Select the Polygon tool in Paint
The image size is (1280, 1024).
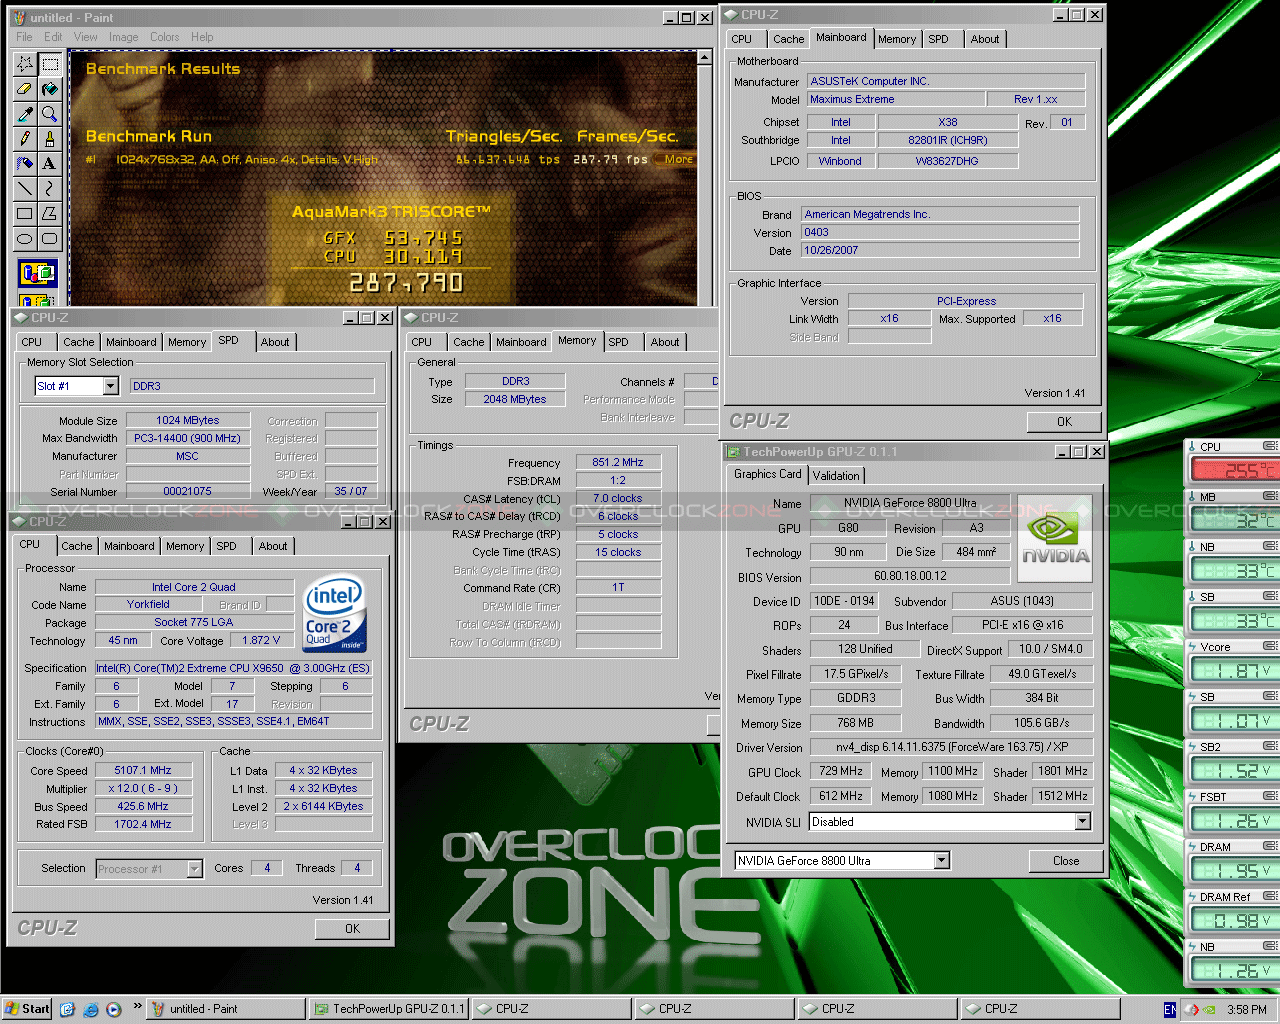tap(50, 213)
